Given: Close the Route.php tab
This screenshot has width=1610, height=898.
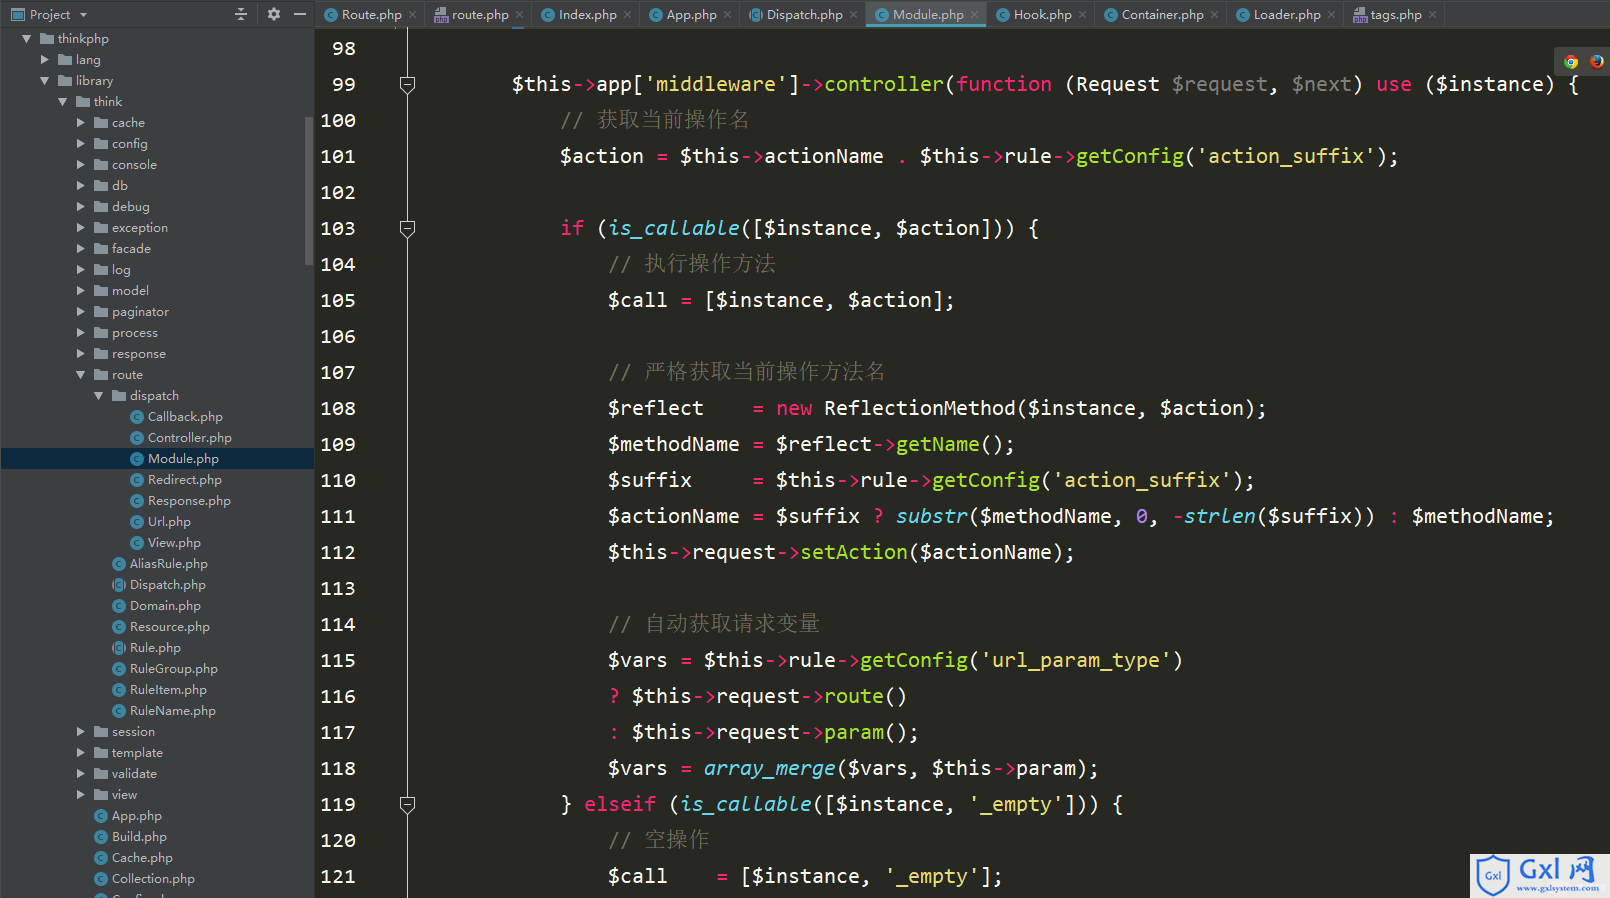Looking at the screenshot, I should (412, 15).
